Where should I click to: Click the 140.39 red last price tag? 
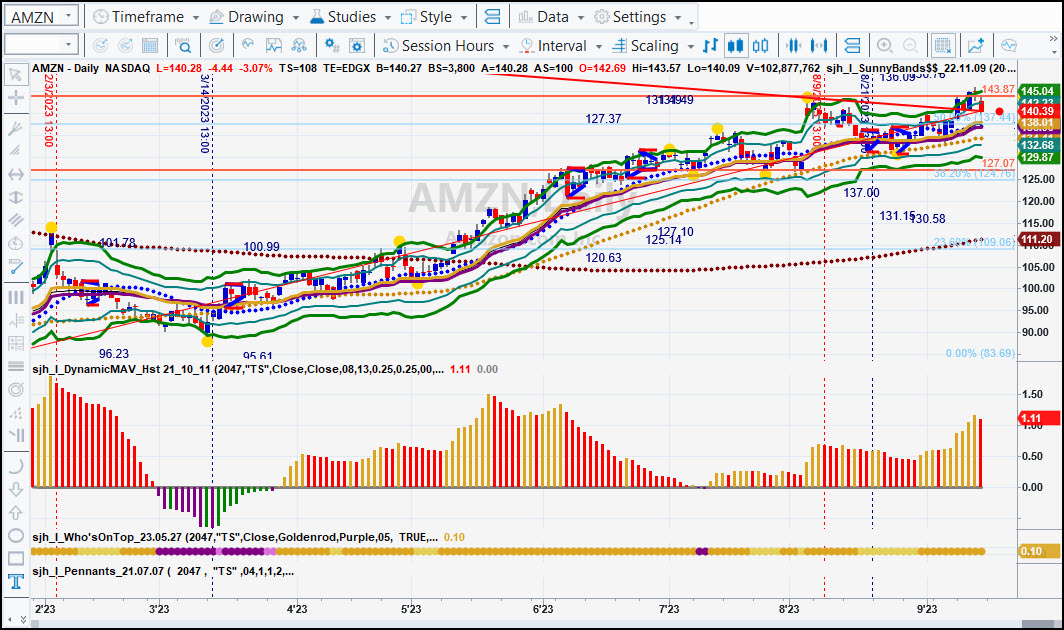[x=1038, y=111]
